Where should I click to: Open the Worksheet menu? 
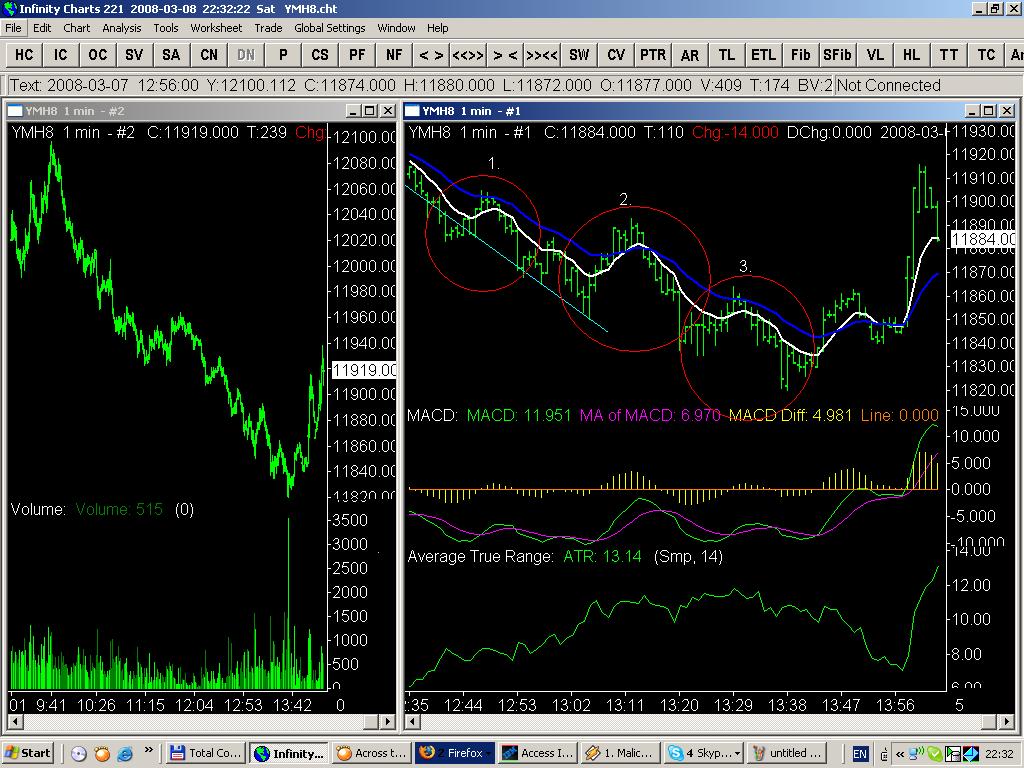(216, 28)
